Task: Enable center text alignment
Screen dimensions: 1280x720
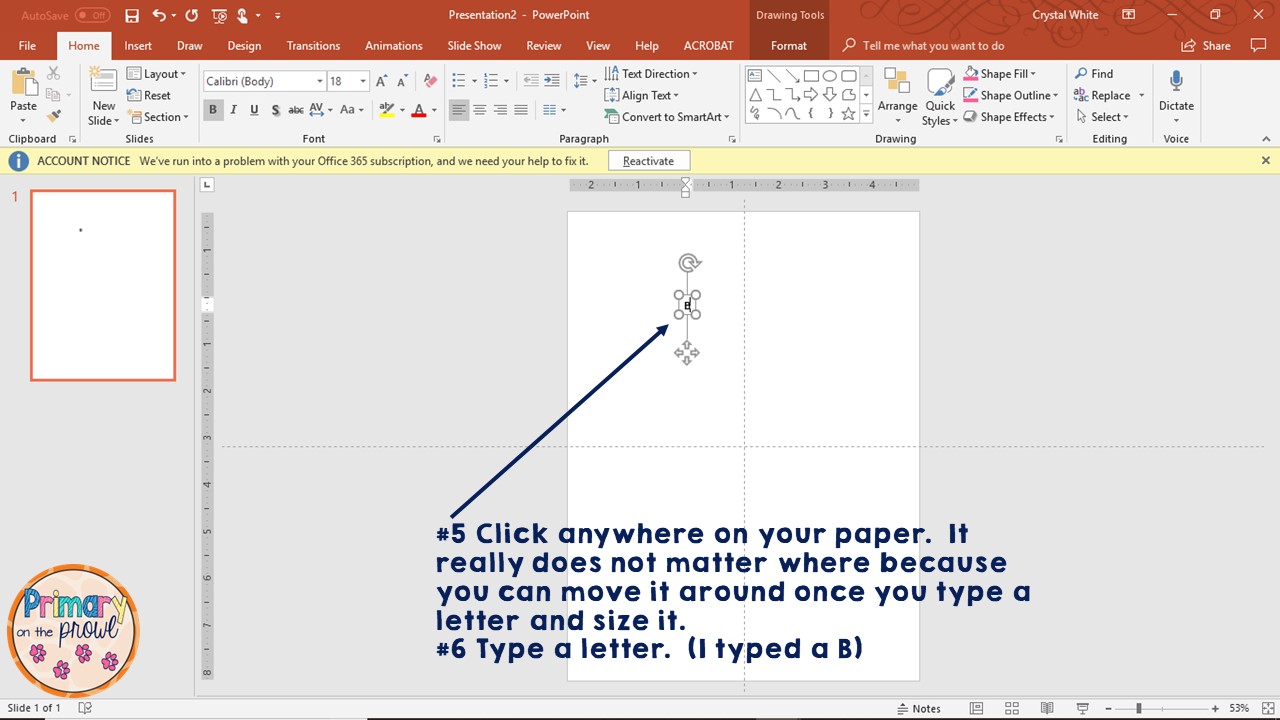Action: [479, 109]
